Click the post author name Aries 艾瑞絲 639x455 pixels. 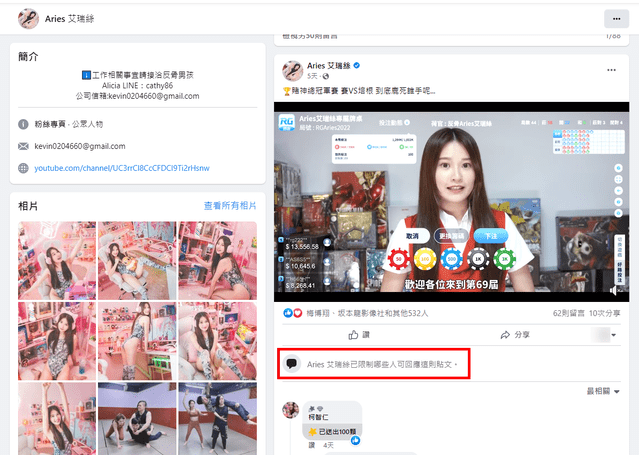click(328, 66)
